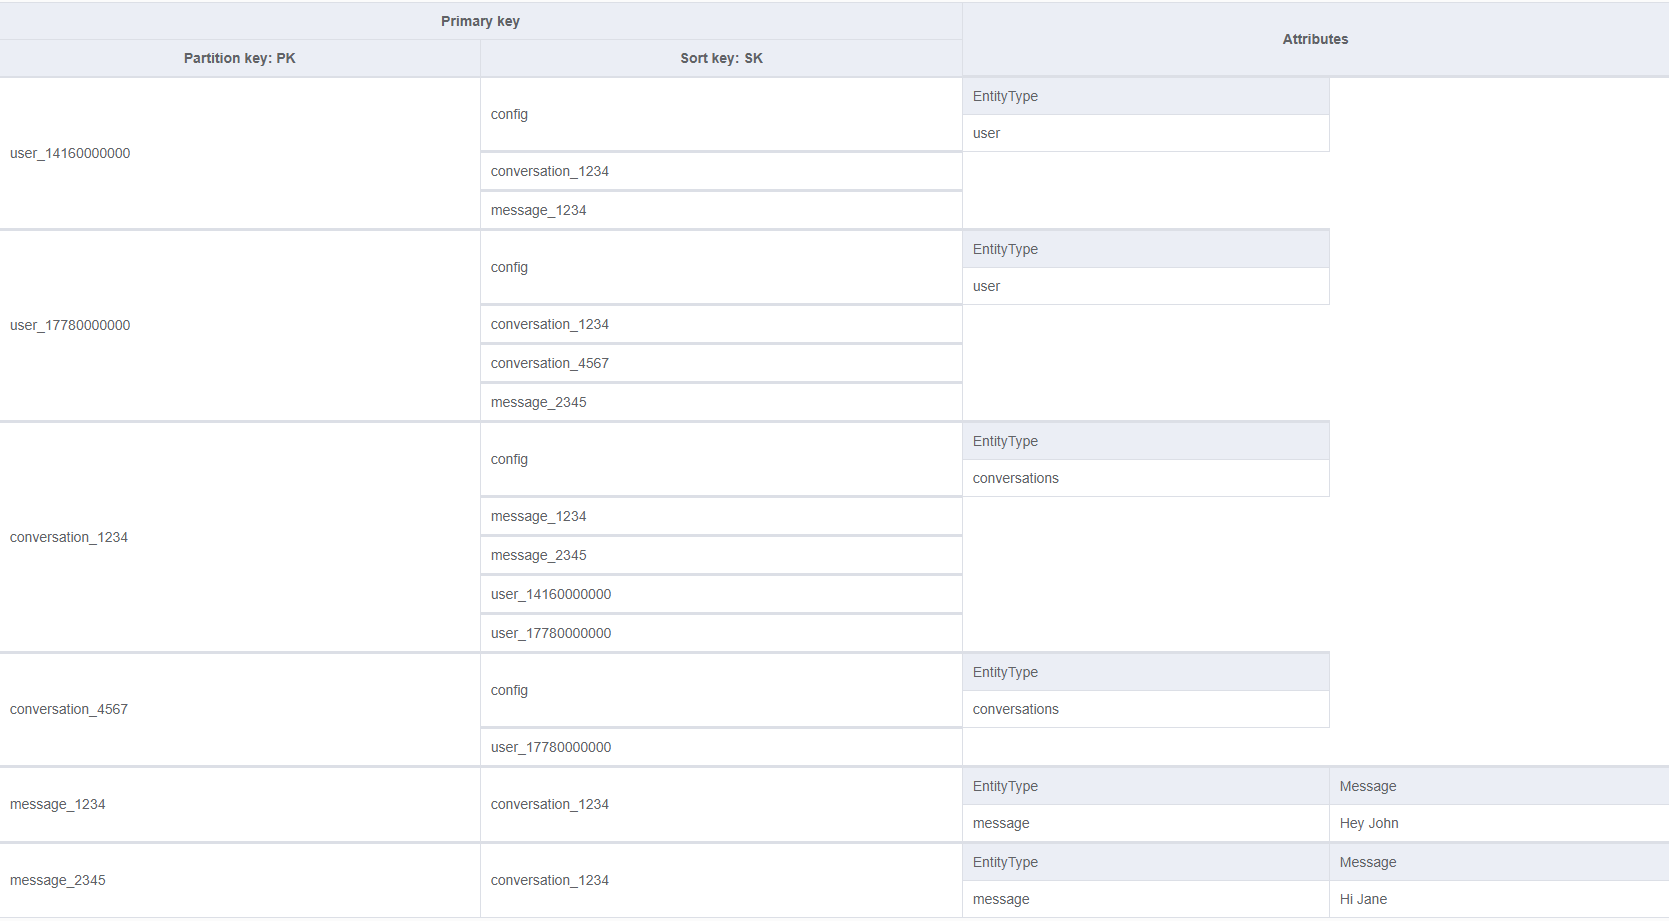The image size is (1669, 921).
Task: Click 'conversations' value for conversation_1234 partition
Action: tap(1146, 478)
